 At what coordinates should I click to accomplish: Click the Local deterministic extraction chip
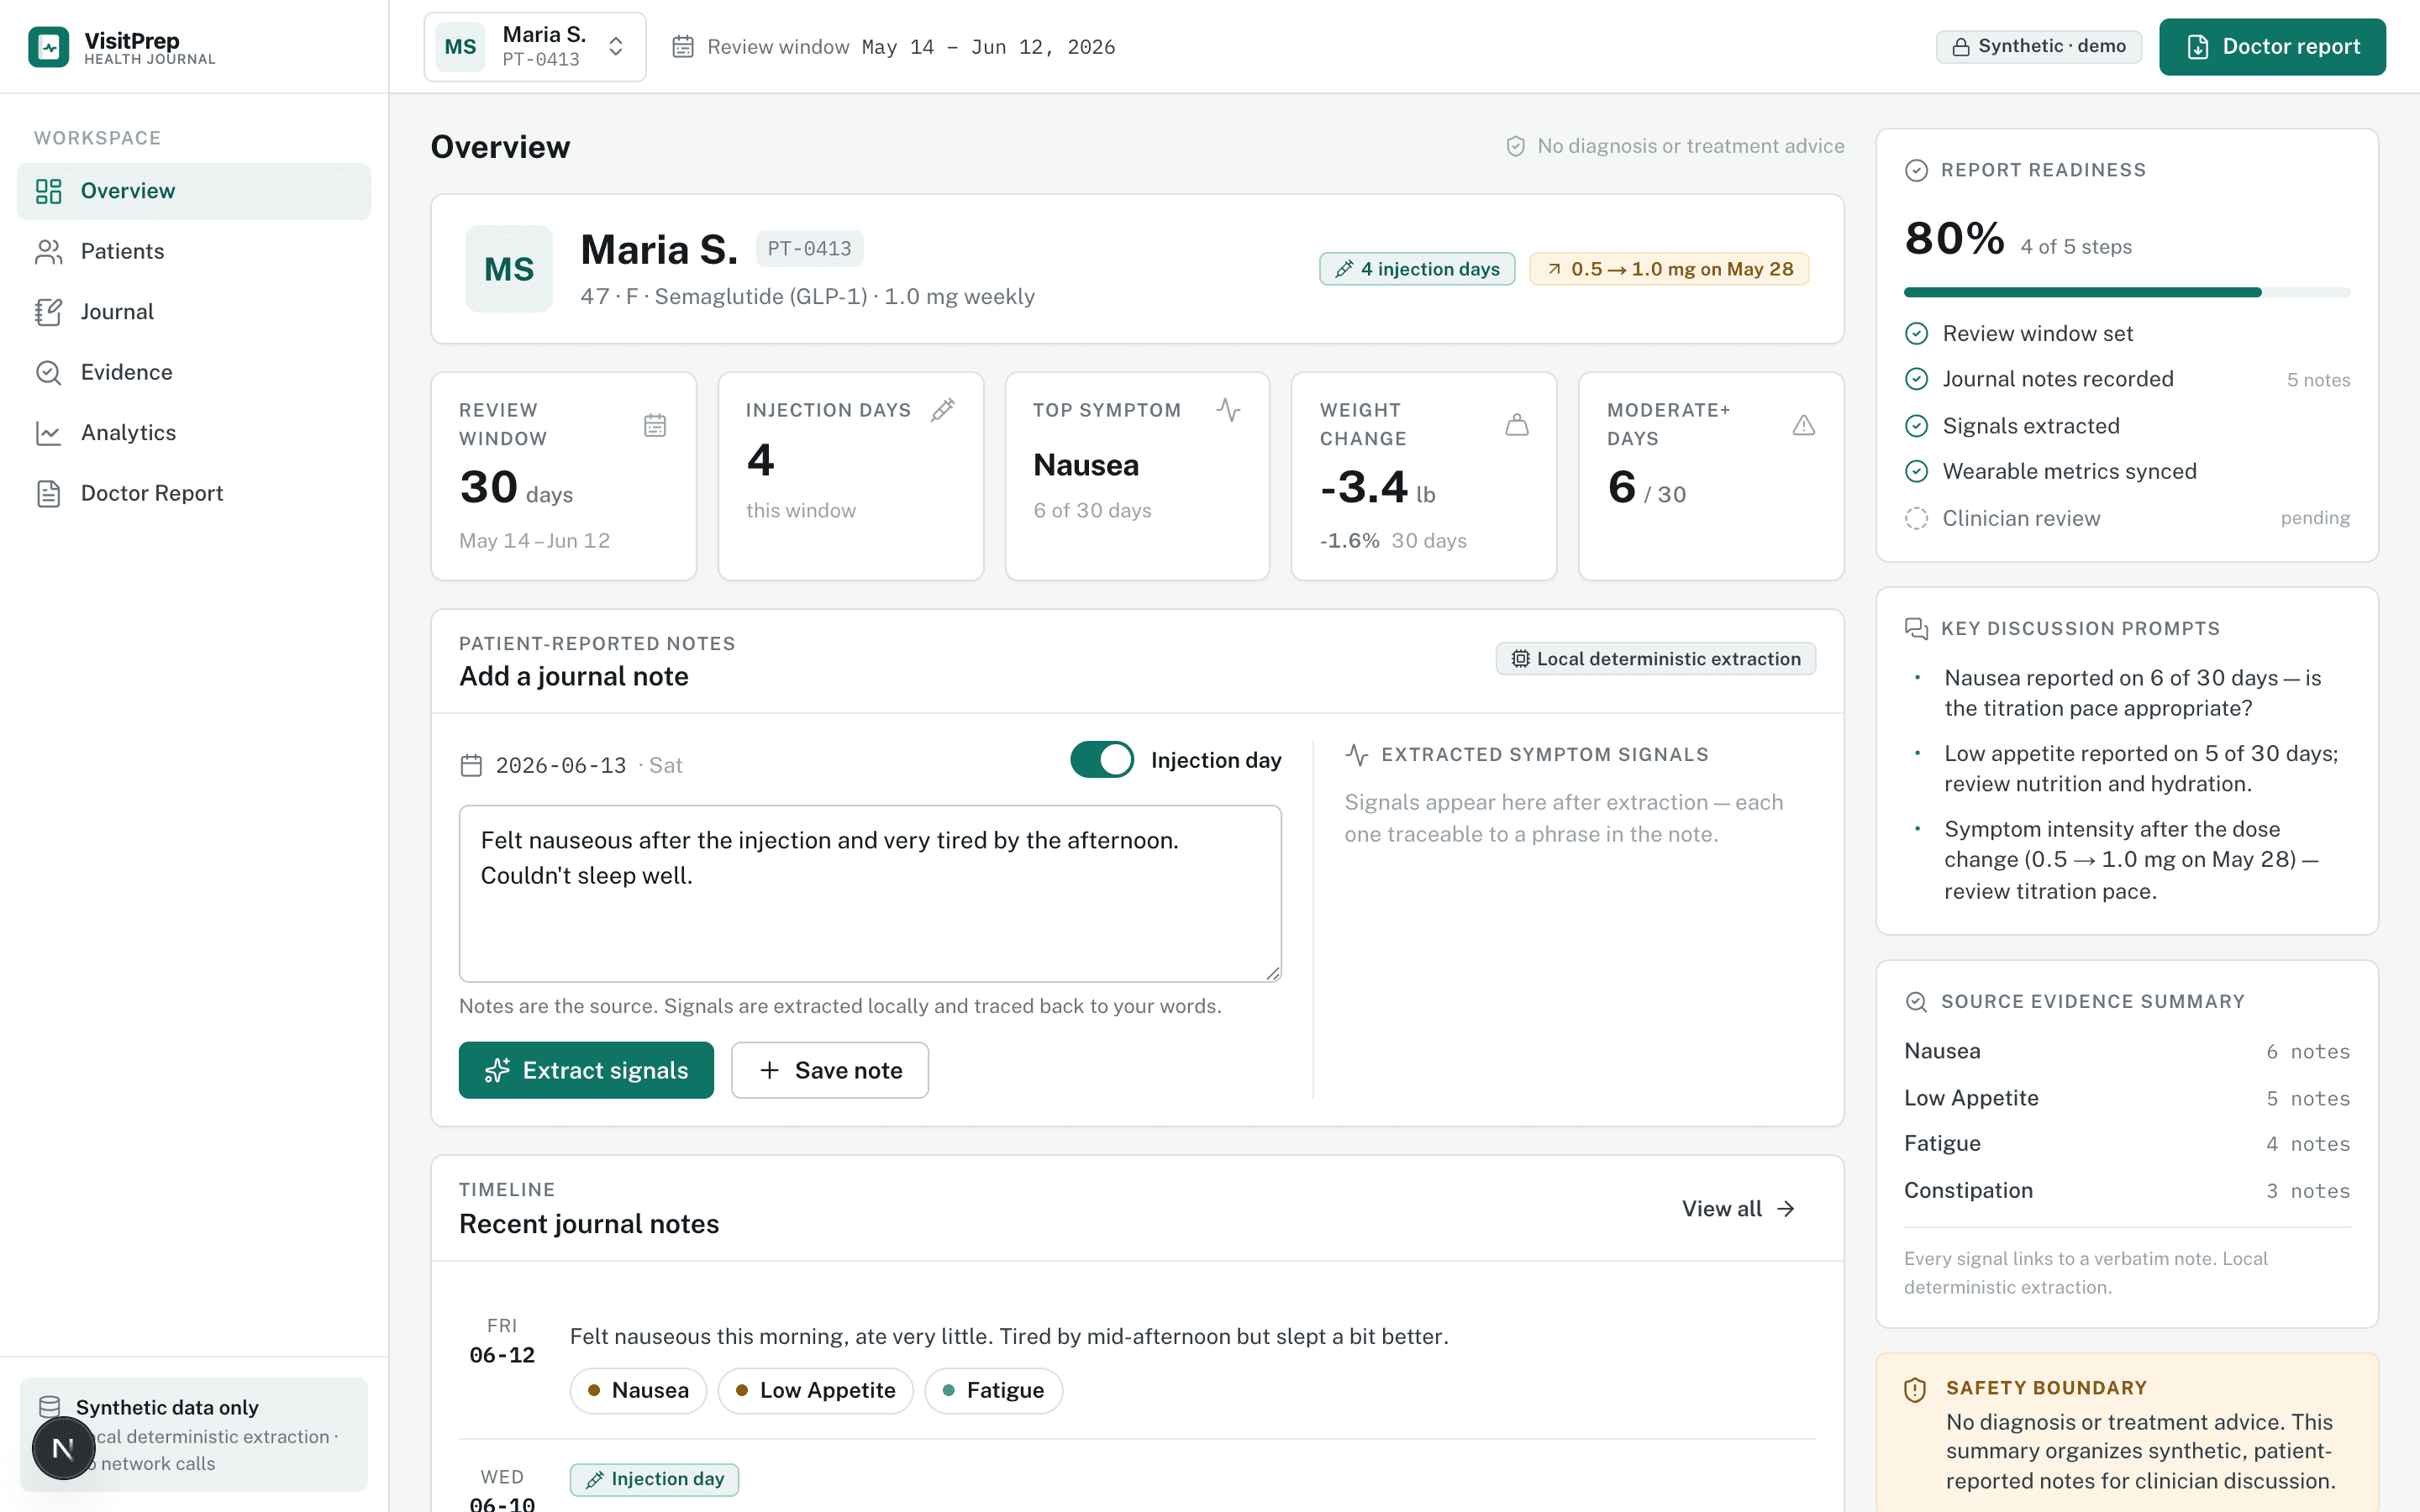pyautogui.click(x=1656, y=659)
